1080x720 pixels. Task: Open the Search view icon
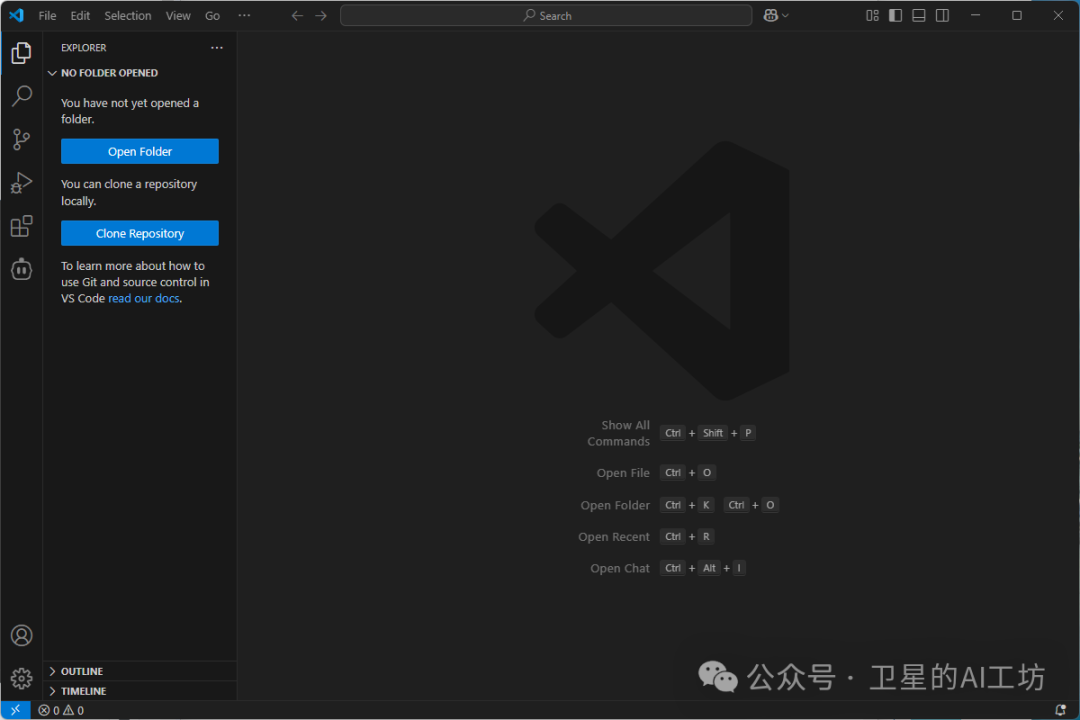(x=21, y=96)
